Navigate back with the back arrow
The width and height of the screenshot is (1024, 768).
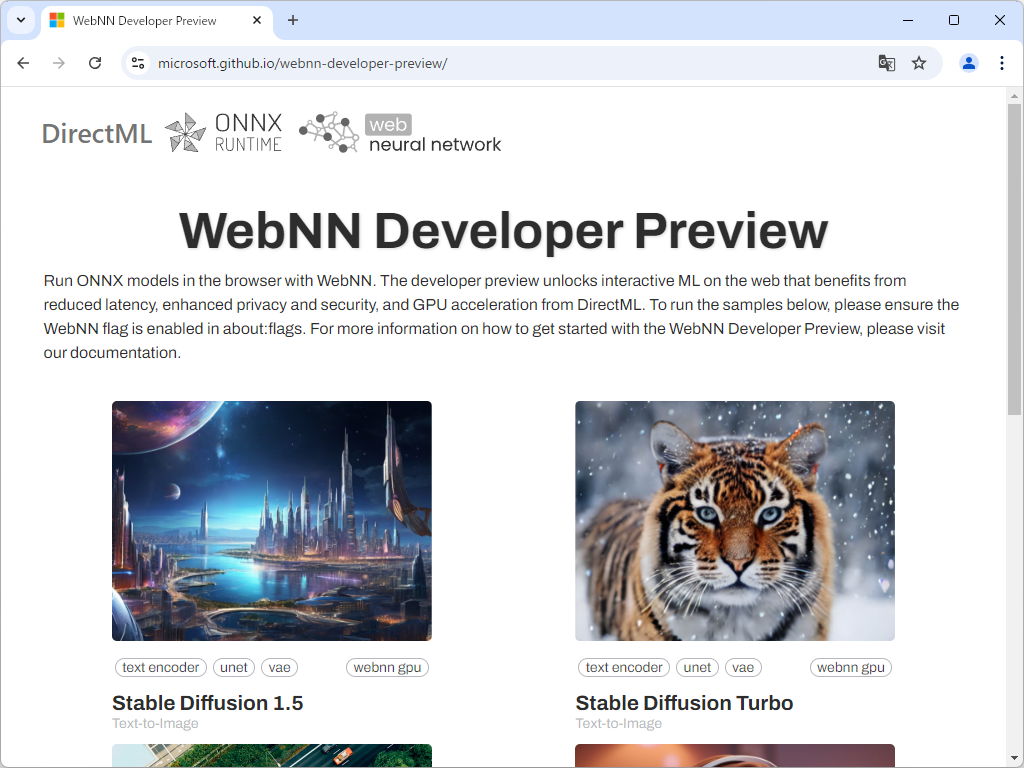[23, 62]
